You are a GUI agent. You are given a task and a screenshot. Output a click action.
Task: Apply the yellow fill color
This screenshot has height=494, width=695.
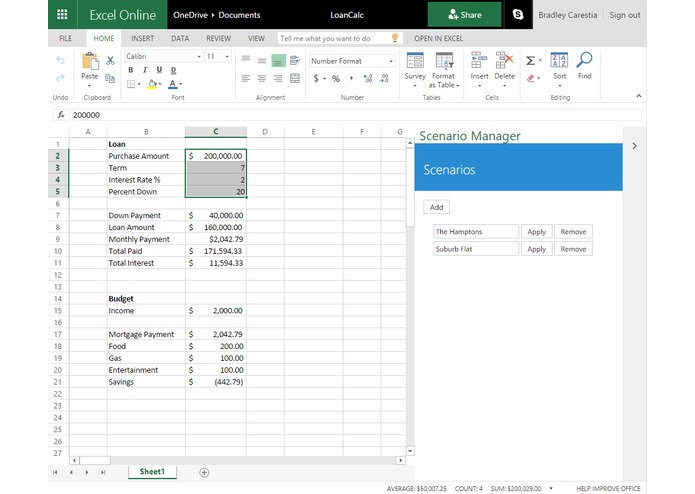coord(152,84)
